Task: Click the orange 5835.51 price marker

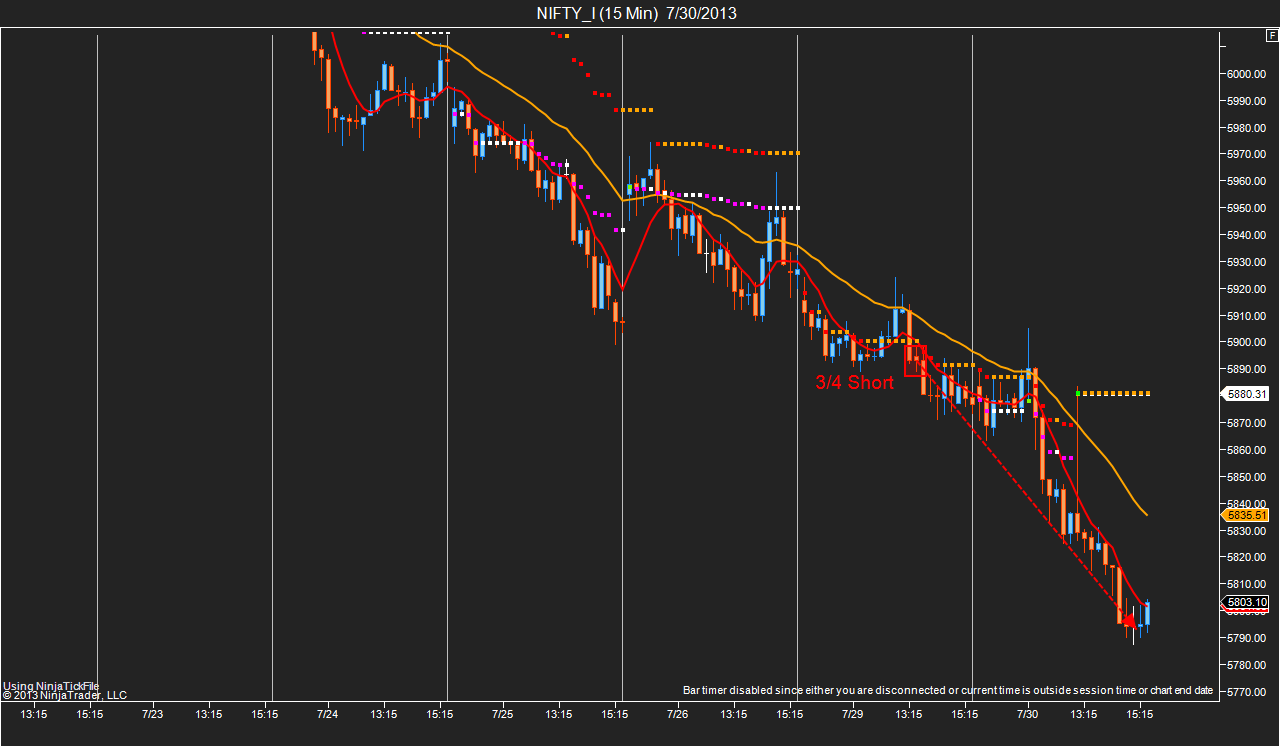Action: point(1247,515)
